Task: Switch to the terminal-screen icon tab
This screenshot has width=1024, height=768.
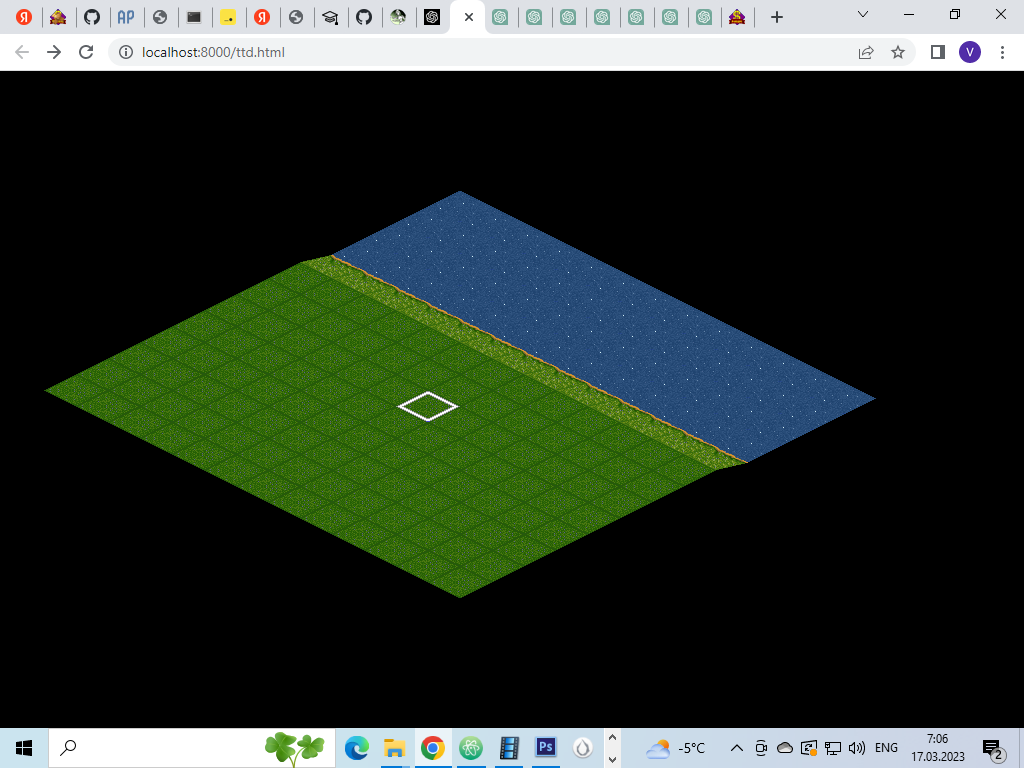Action: 194,17
